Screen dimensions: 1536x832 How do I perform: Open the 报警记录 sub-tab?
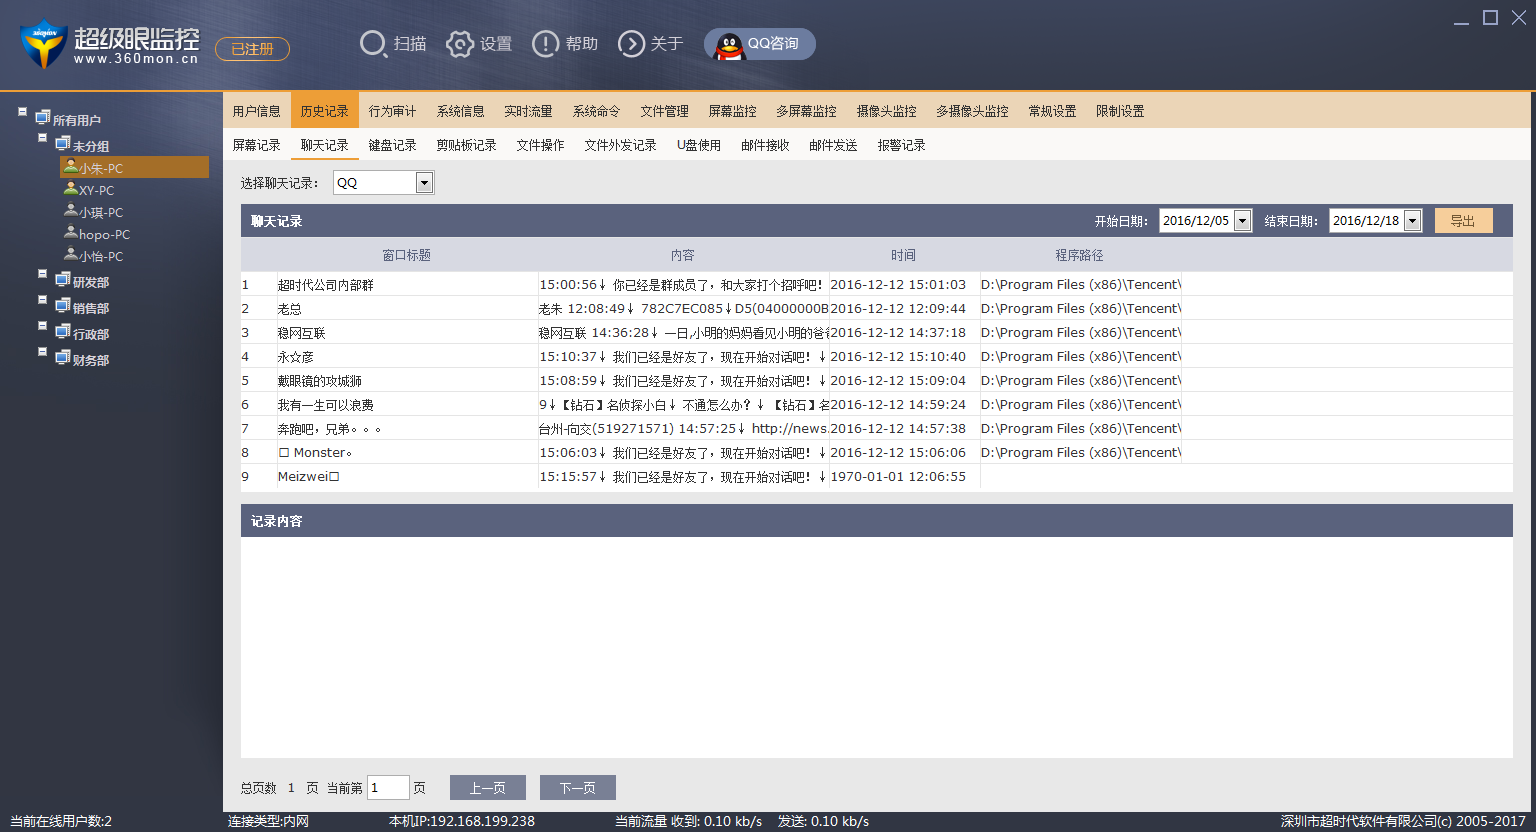902,145
